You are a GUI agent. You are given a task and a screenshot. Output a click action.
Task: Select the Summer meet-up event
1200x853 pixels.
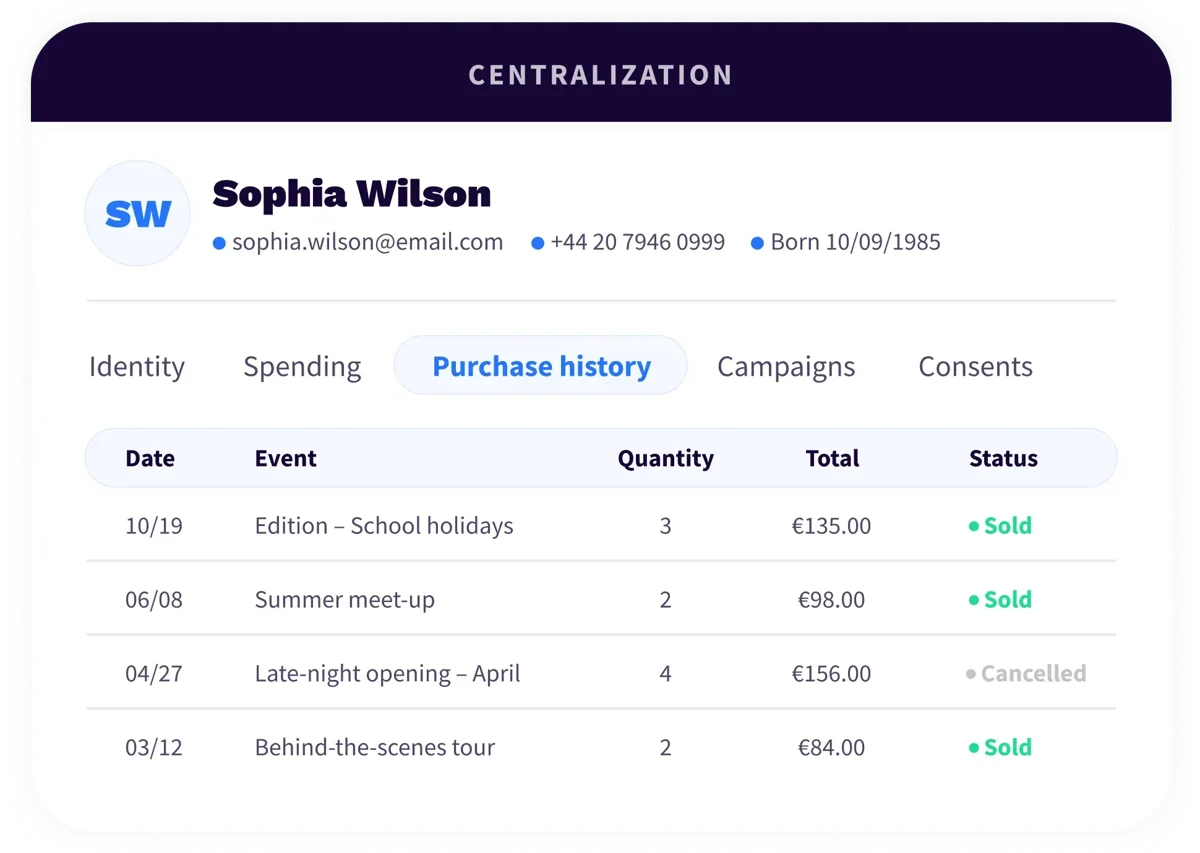click(345, 600)
